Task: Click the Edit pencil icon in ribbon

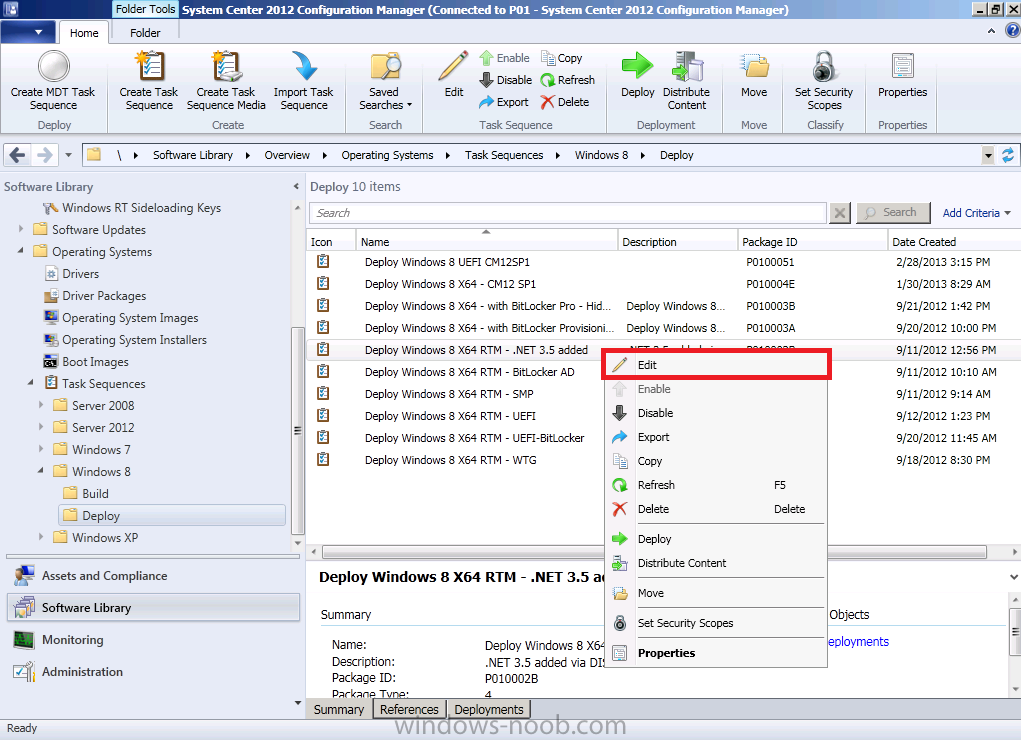Action: click(x=453, y=66)
